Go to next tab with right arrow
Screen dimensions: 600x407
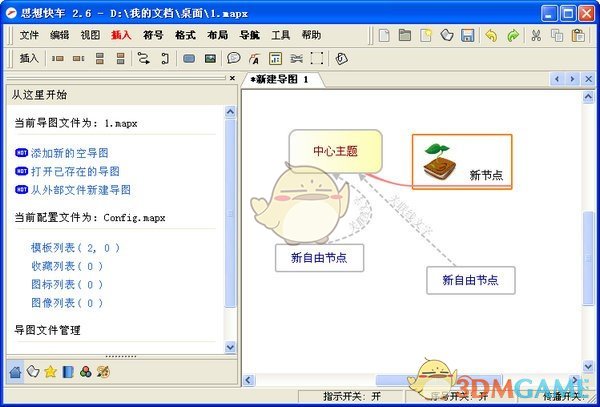572,79
